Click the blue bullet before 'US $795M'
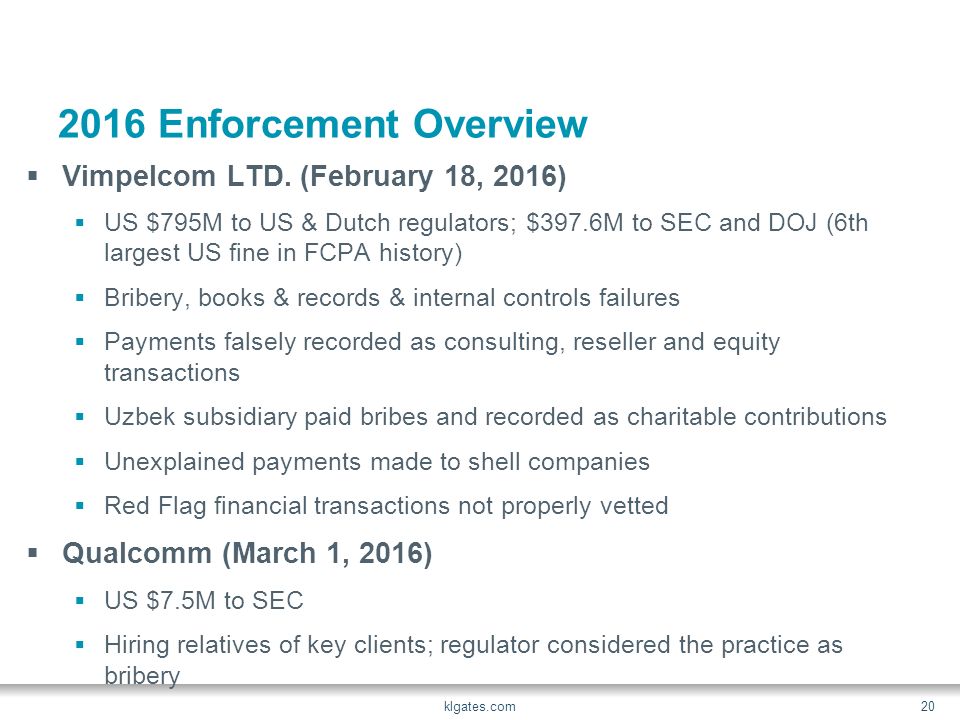 (x=80, y=223)
